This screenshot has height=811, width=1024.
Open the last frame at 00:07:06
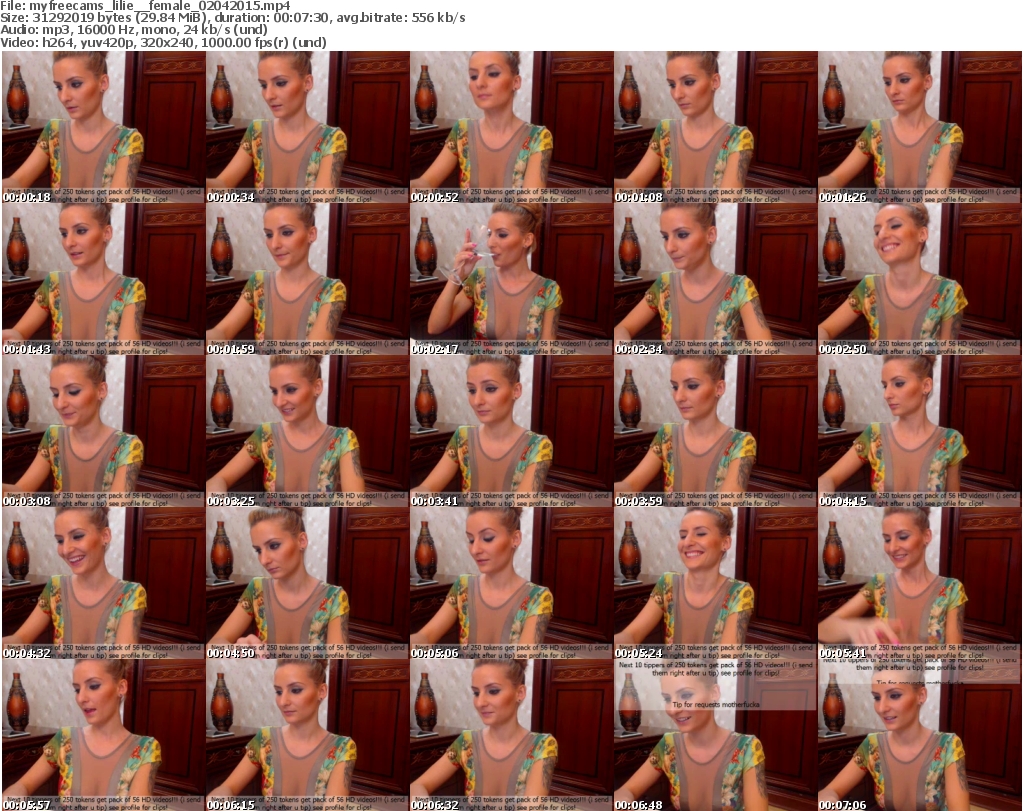919,735
